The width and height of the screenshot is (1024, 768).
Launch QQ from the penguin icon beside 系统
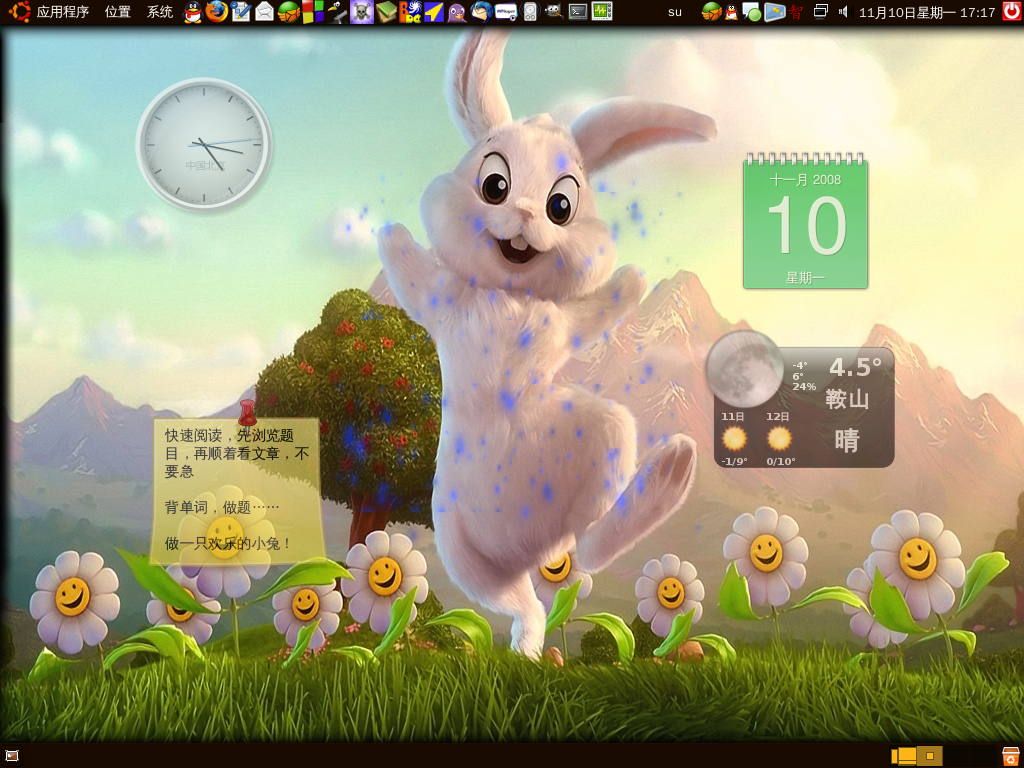point(193,12)
